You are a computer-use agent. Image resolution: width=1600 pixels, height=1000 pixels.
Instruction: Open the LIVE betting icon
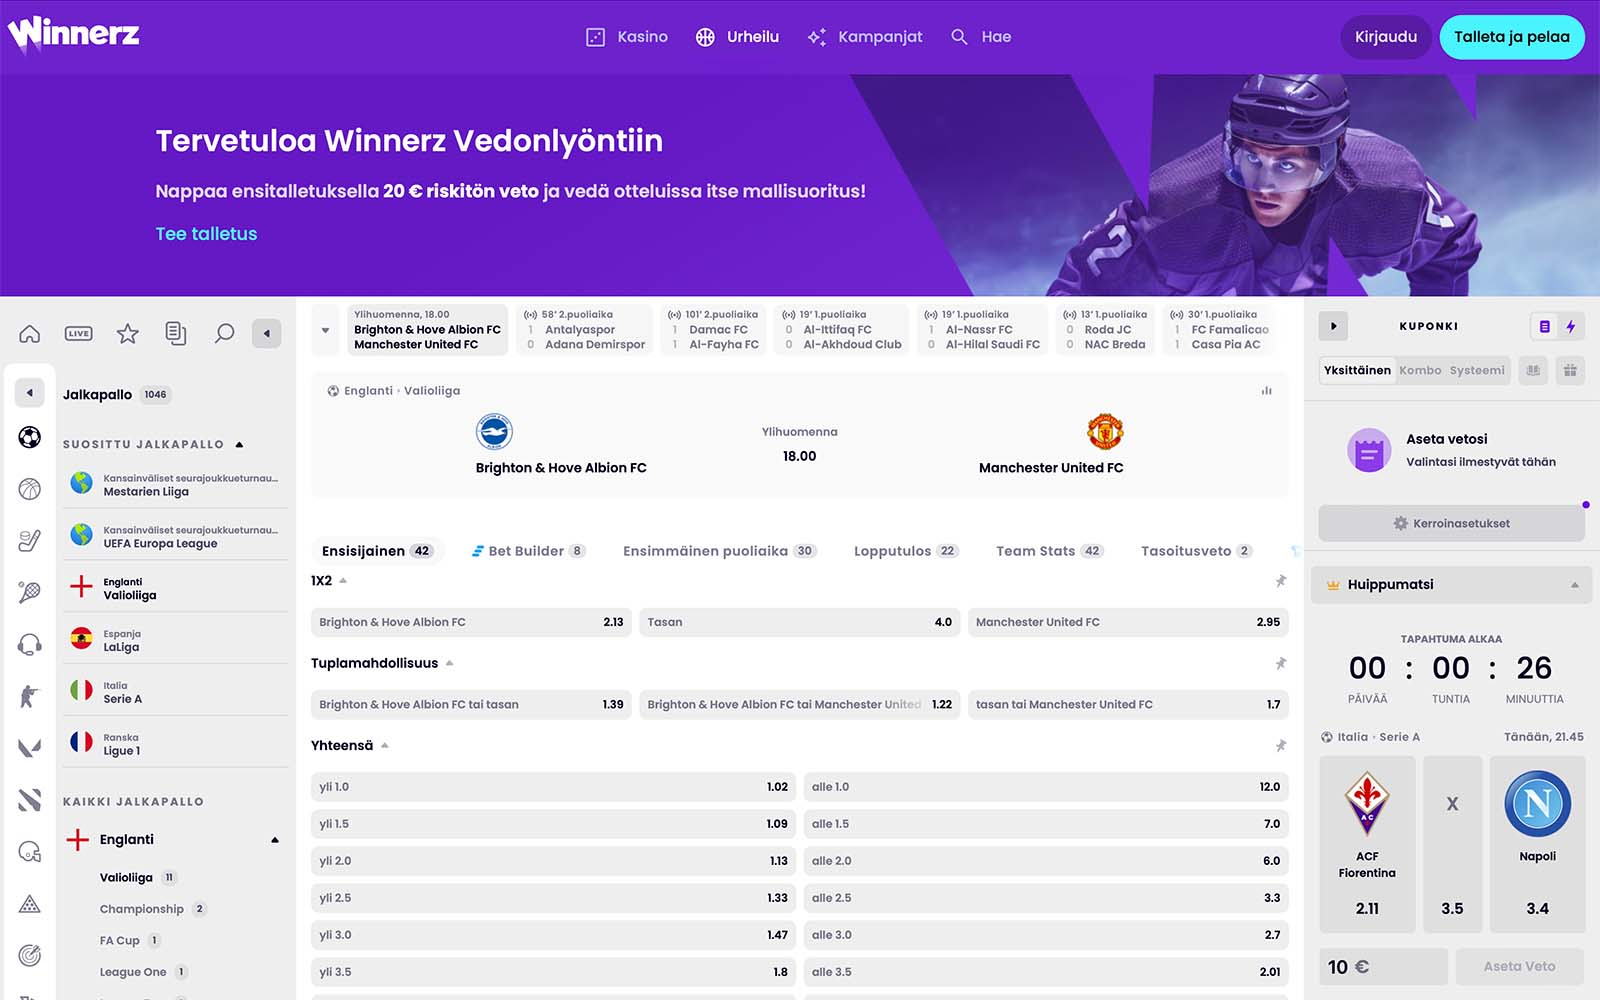point(78,333)
